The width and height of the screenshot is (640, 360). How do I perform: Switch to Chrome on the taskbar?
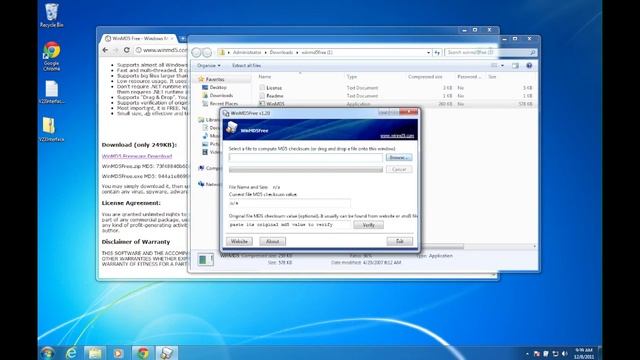pyautogui.click(x=143, y=353)
